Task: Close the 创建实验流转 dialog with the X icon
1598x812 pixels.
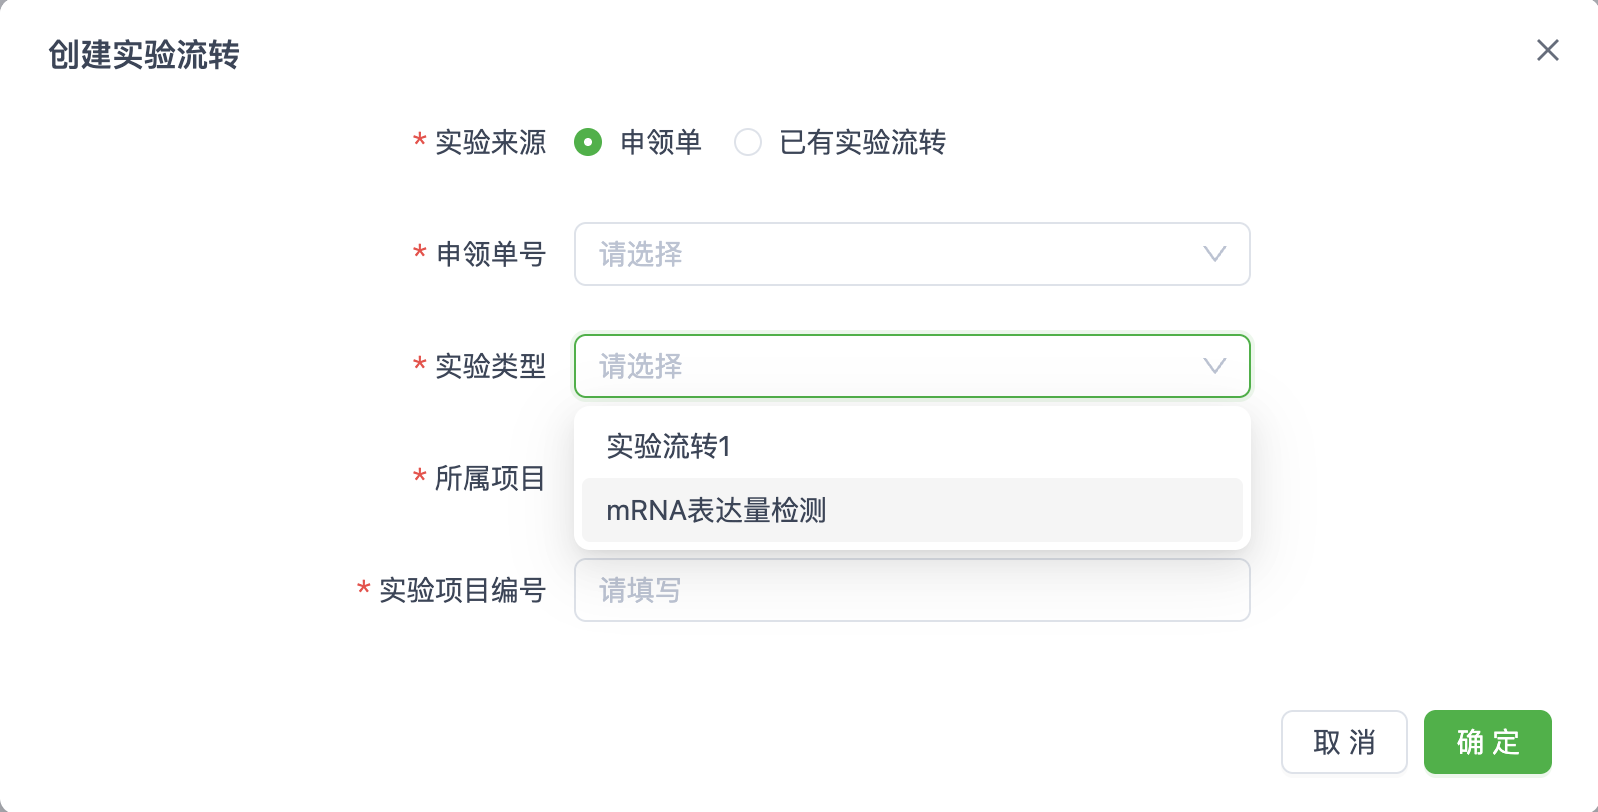Action: click(1547, 50)
